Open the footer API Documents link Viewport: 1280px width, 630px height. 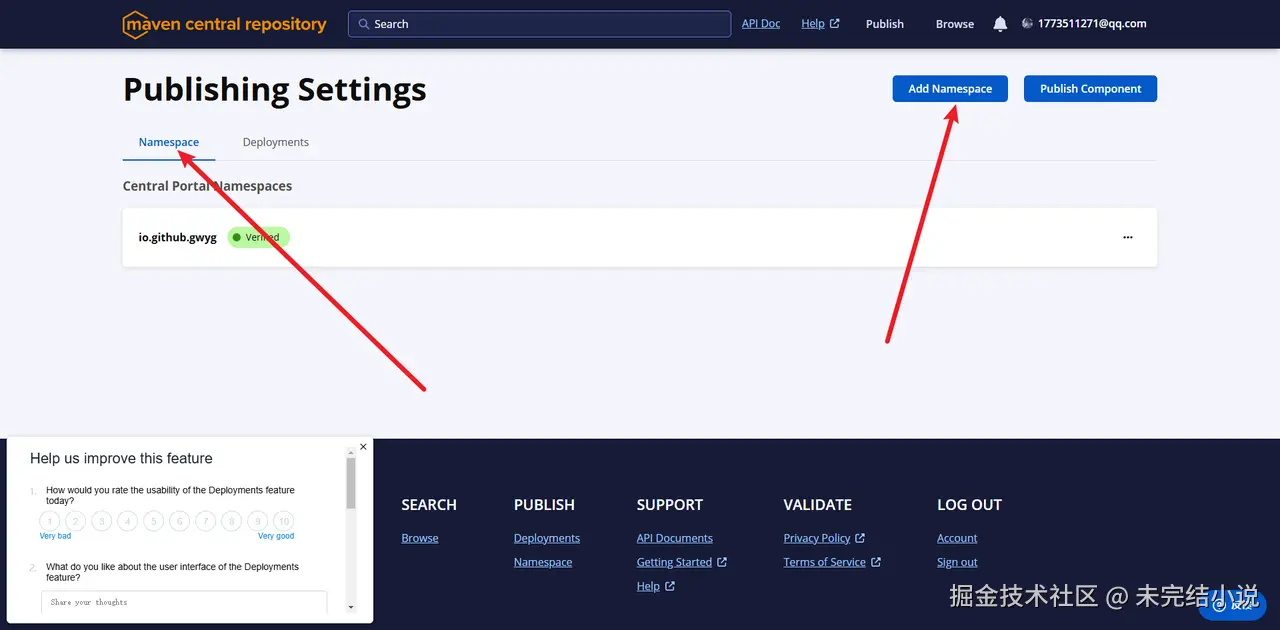[x=675, y=538]
